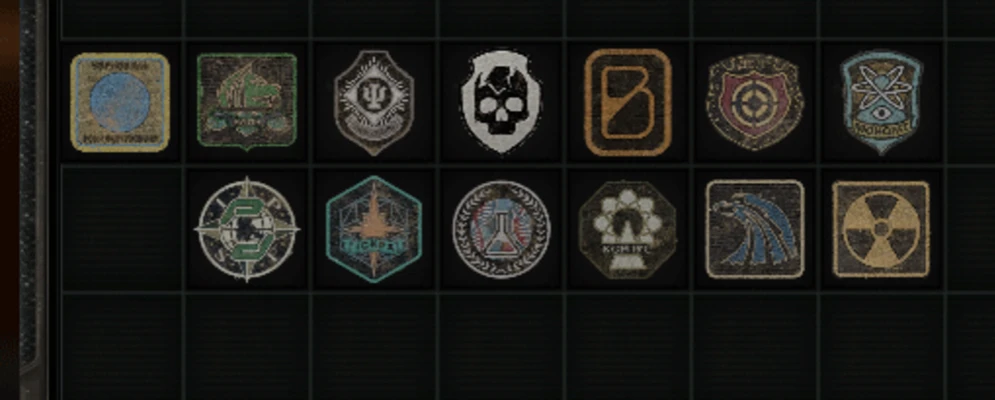Click the vertical metal bar on left edge

click(30, 200)
